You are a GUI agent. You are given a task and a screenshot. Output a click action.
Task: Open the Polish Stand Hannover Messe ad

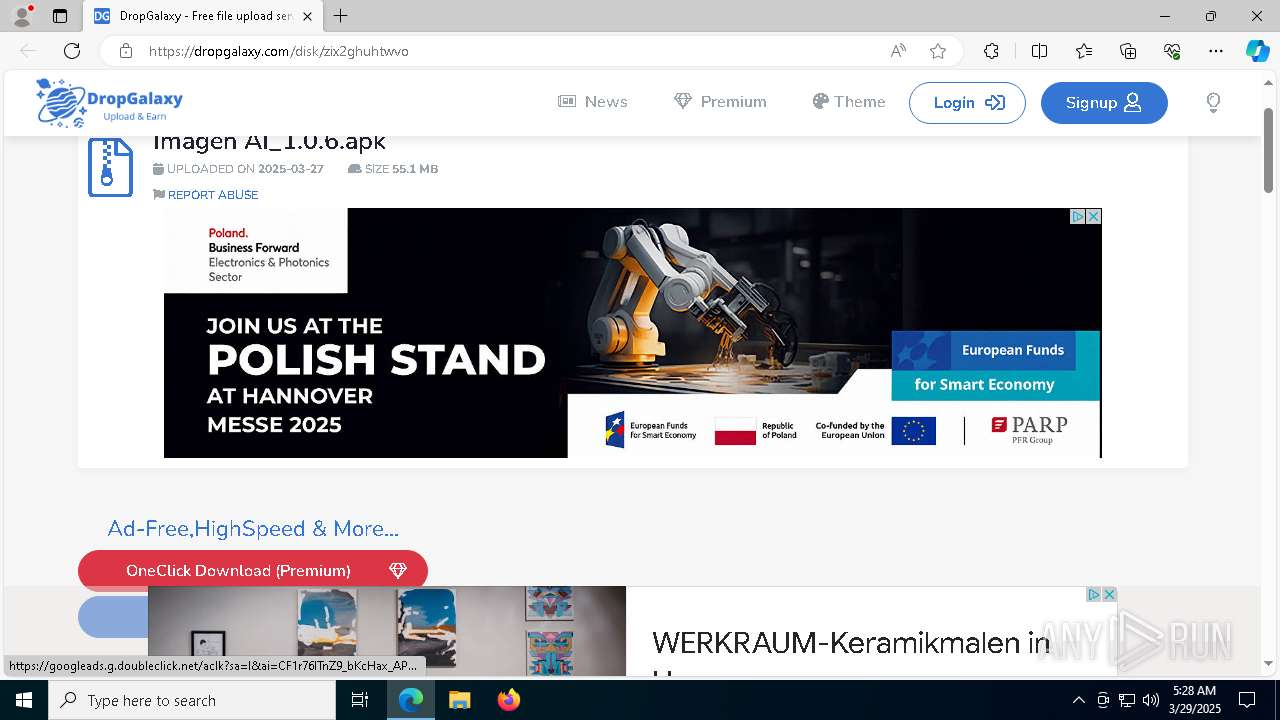[632, 333]
